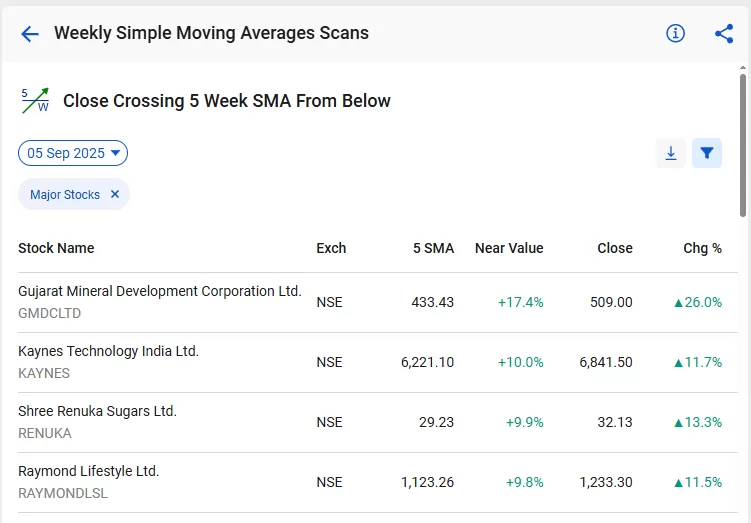Download the scan results

point(671,153)
